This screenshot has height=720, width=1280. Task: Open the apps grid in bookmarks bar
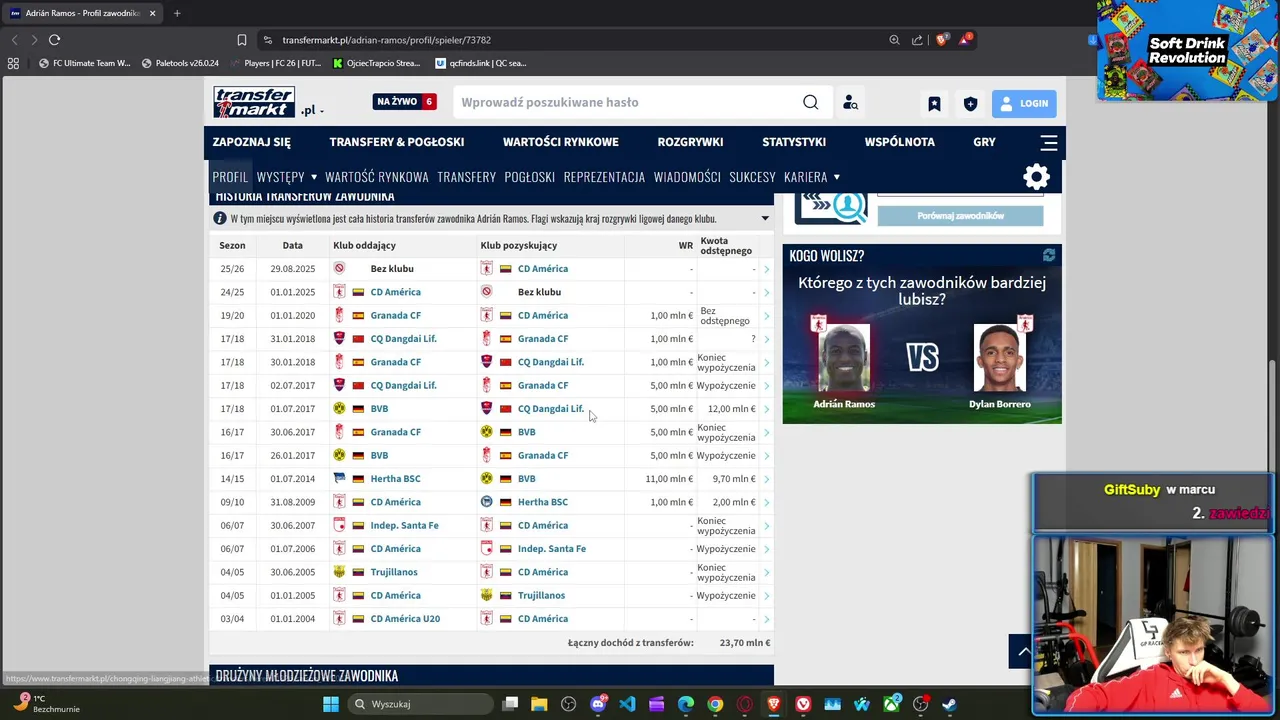(13, 63)
